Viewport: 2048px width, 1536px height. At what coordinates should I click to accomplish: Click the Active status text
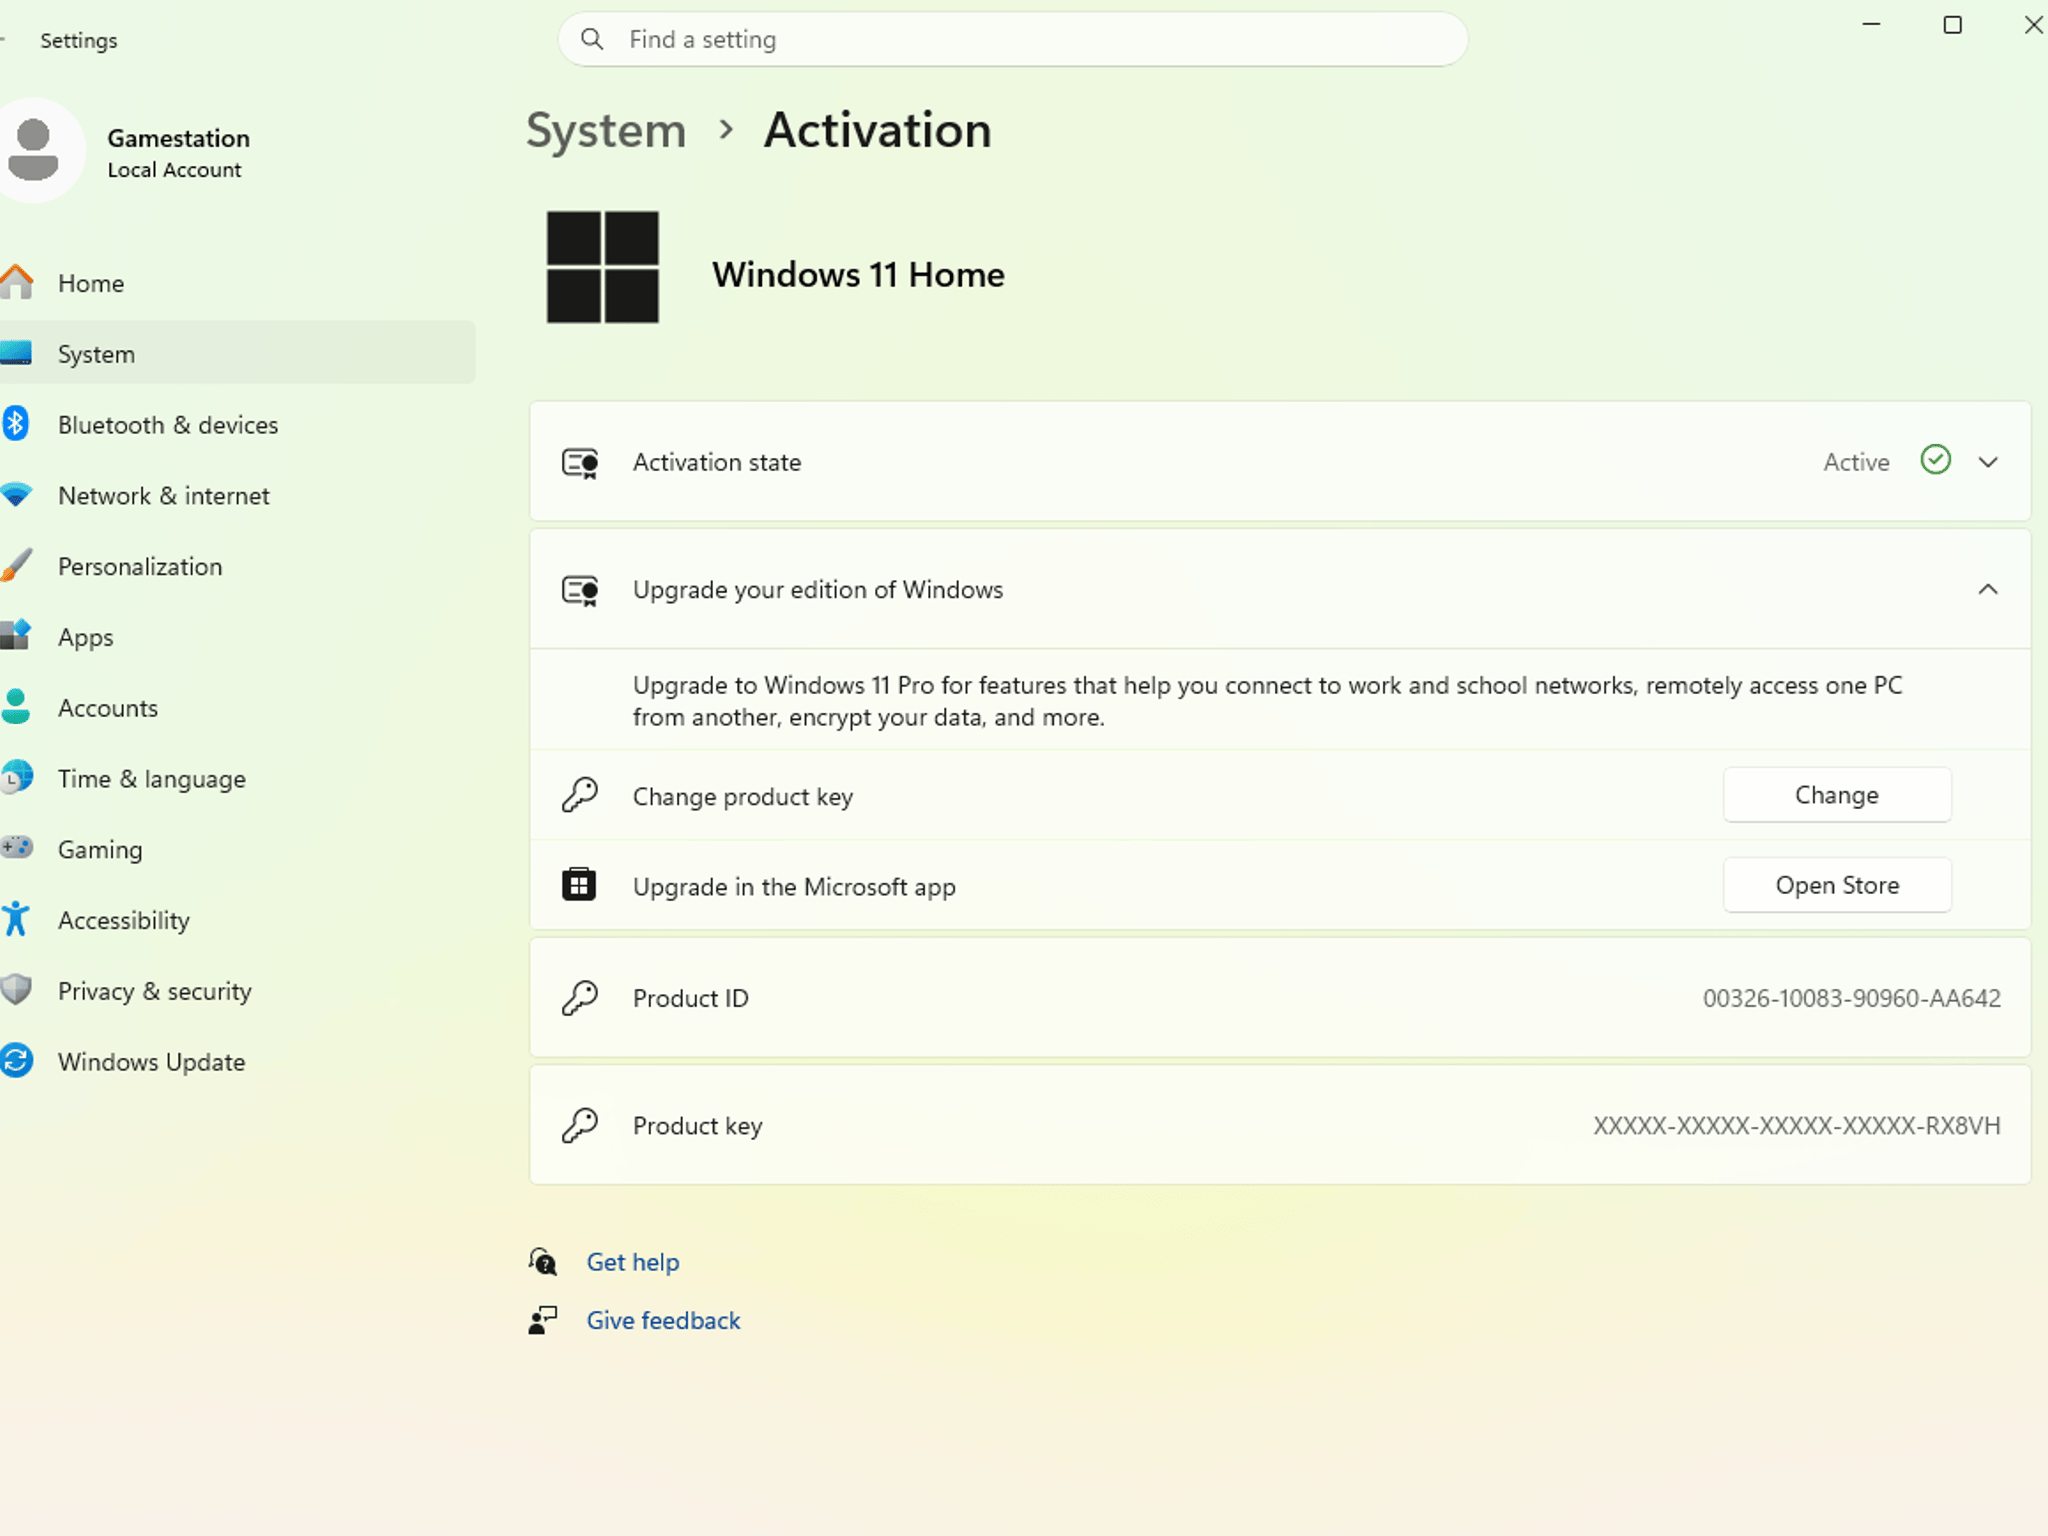pos(1856,462)
